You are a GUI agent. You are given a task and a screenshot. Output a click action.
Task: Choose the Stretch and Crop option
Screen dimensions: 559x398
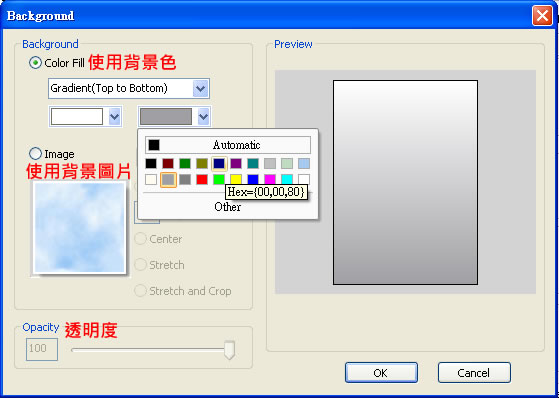tap(140, 291)
